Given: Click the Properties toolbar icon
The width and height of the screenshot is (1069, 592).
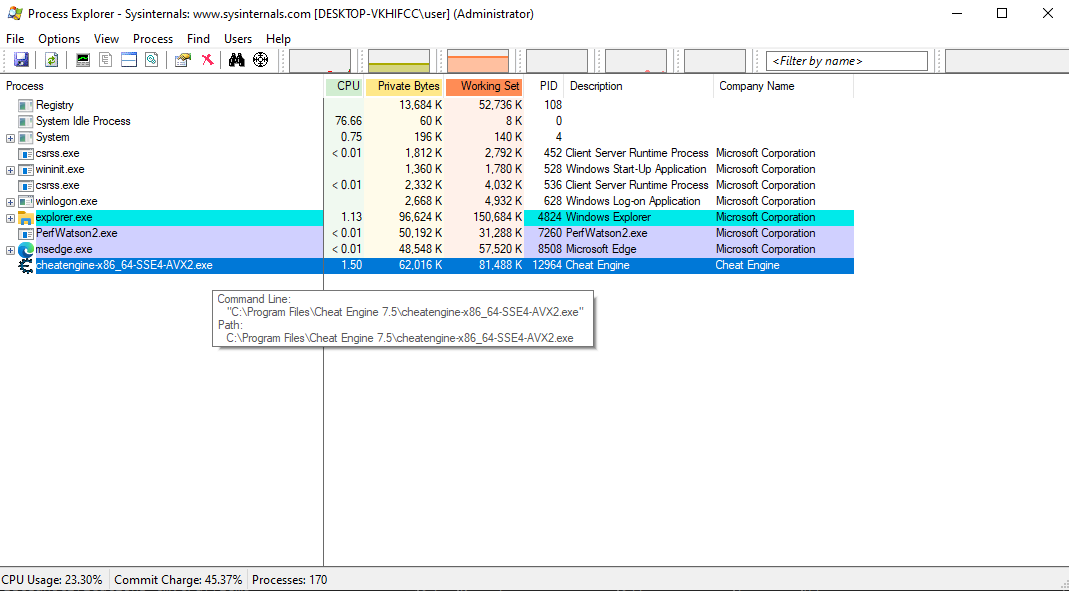Looking at the screenshot, I should point(182,60).
